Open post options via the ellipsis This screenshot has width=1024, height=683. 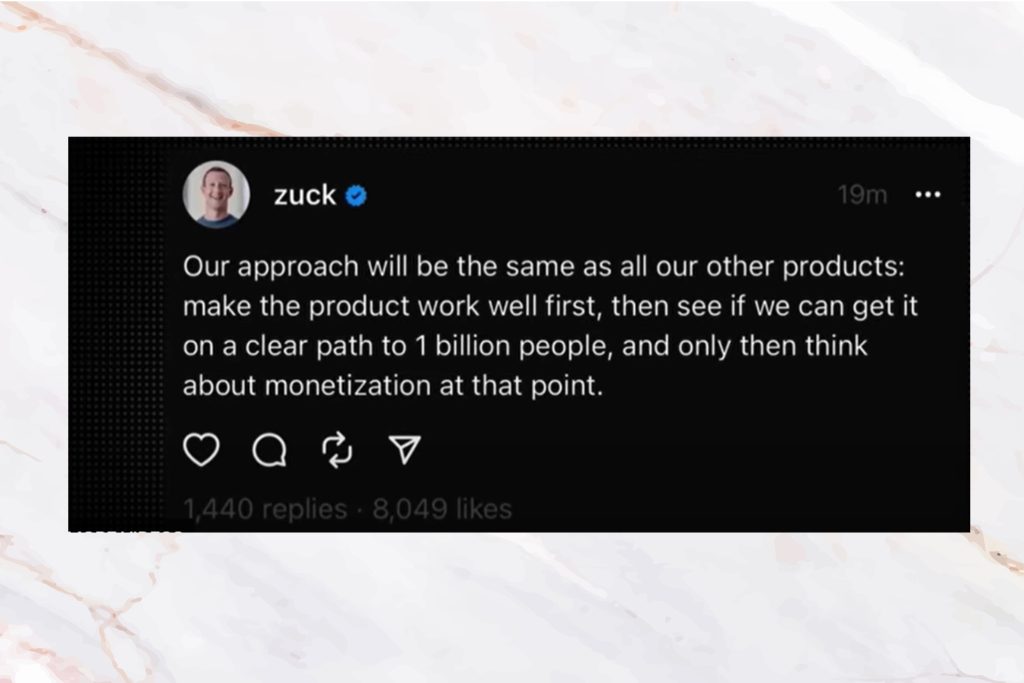coord(928,195)
